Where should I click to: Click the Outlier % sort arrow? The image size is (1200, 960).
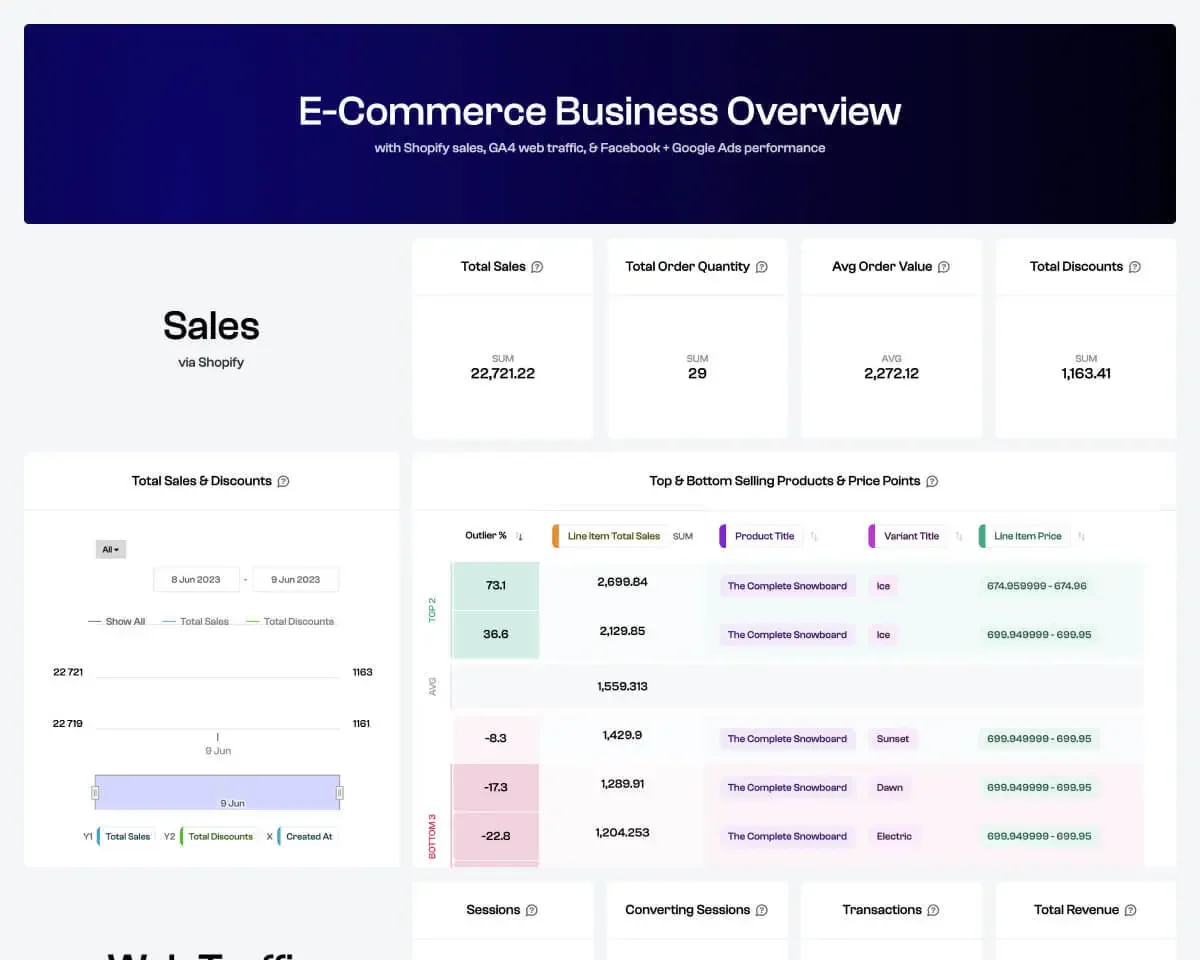click(520, 537)
